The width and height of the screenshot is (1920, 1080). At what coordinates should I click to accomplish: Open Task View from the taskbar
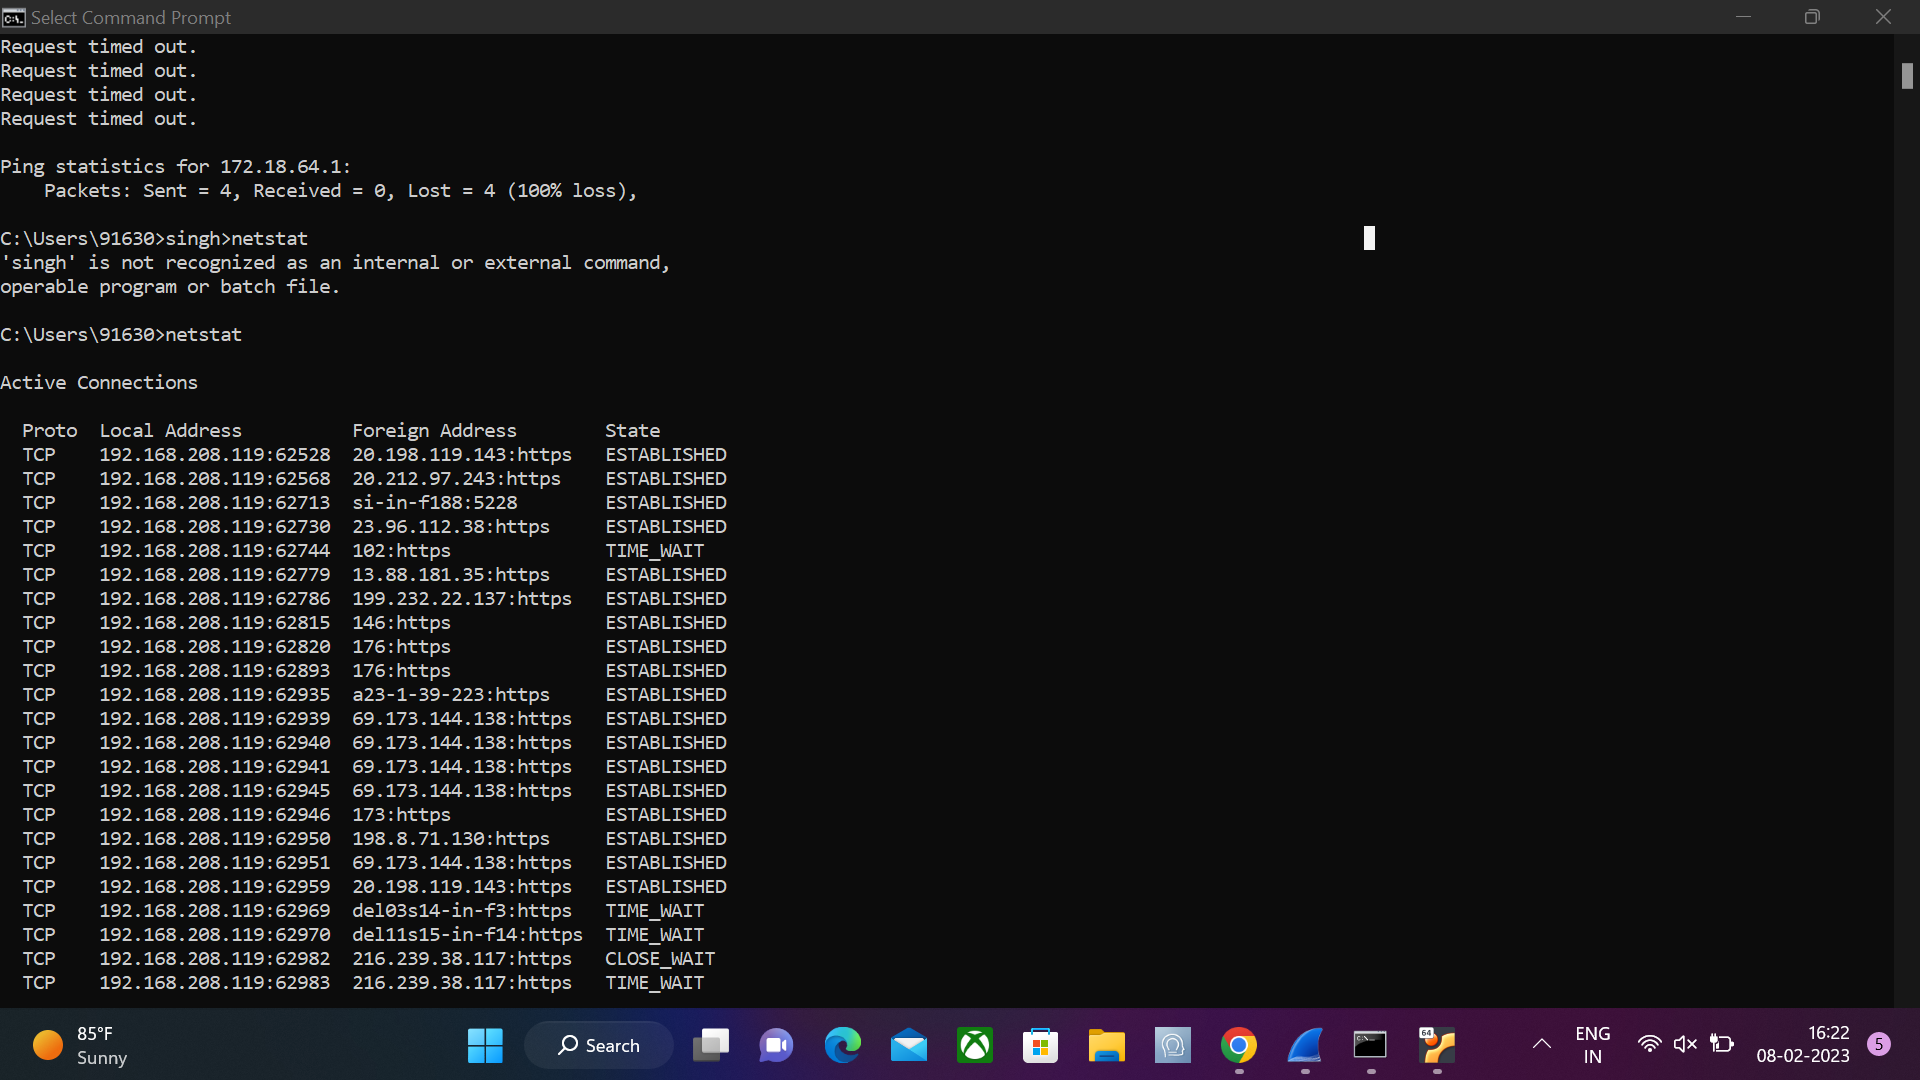coord(711,1045)
